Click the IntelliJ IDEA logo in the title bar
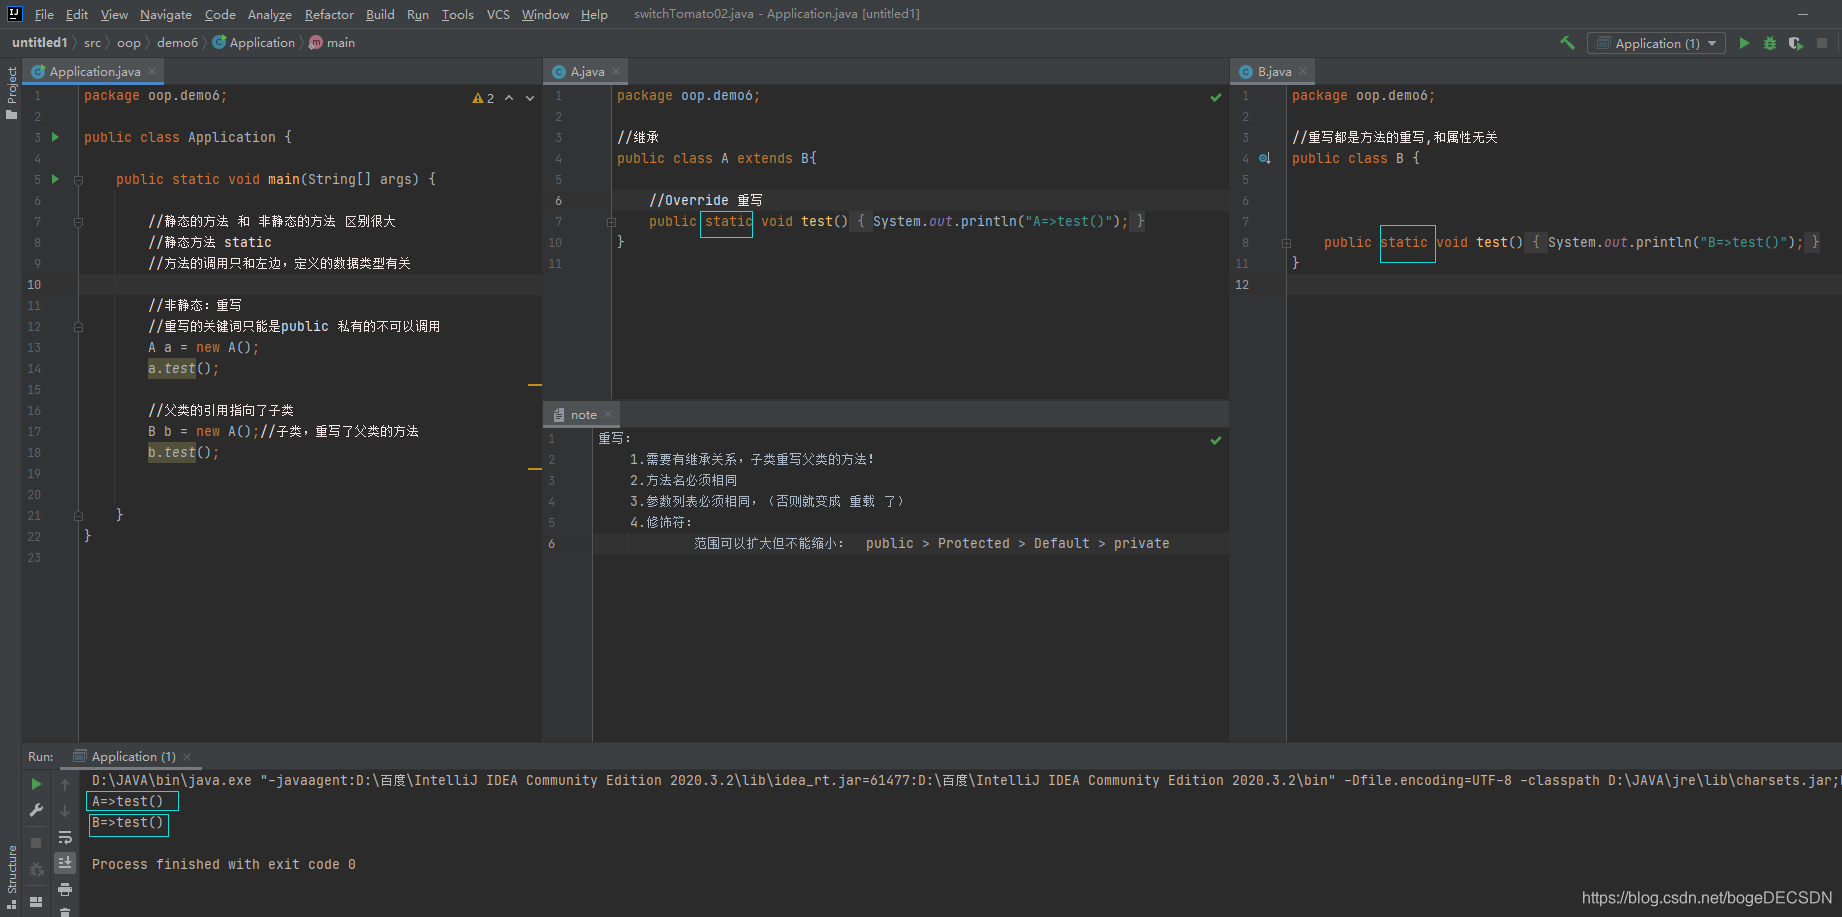Viewport: 1842px width, 917px height. click(x=14, y=14)
